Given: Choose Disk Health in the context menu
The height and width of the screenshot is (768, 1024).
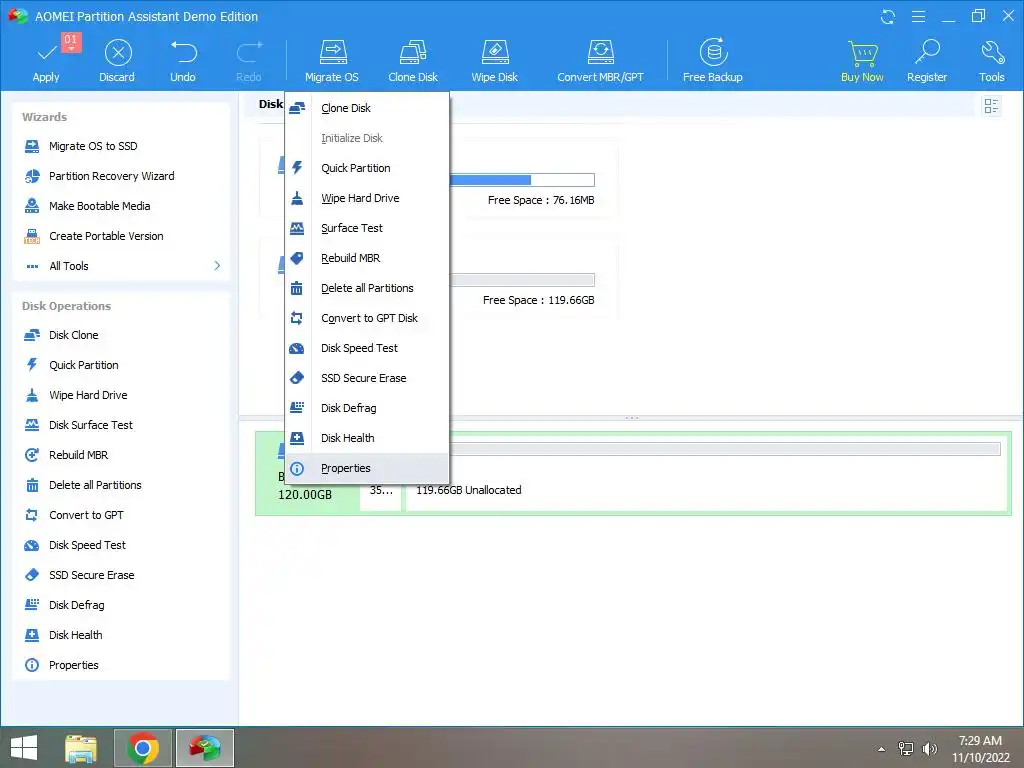Looking at the screenshot, I should coord(367,439).
